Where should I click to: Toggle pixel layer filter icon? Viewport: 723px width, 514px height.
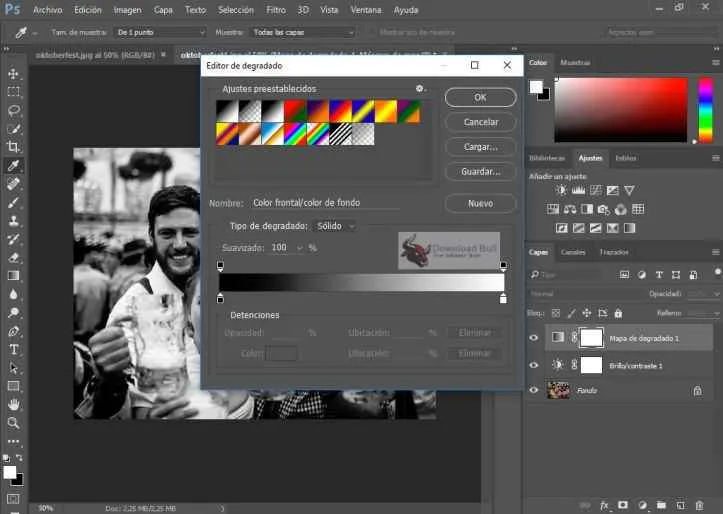[624, 275]
